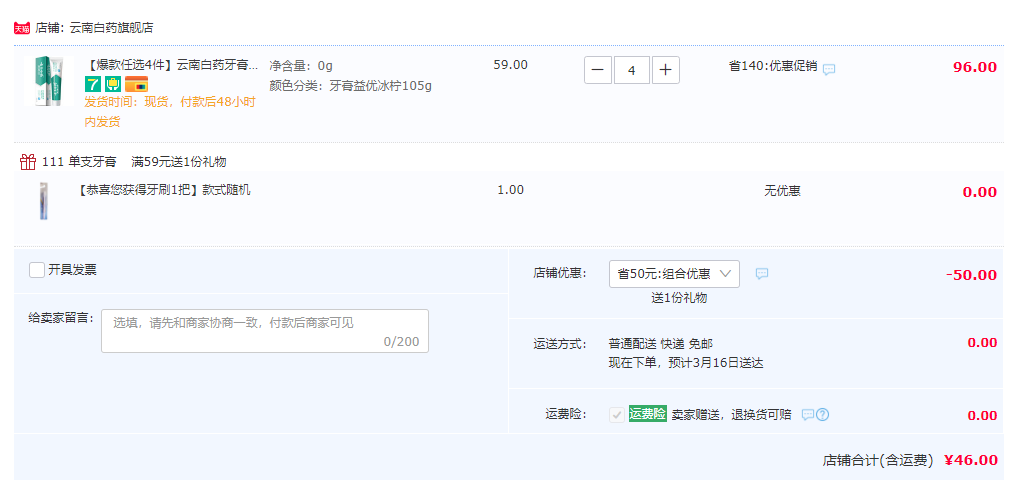
Task: Toggle the 运费险 shipping insurance checkbox
Action: (x=617, y=414)
